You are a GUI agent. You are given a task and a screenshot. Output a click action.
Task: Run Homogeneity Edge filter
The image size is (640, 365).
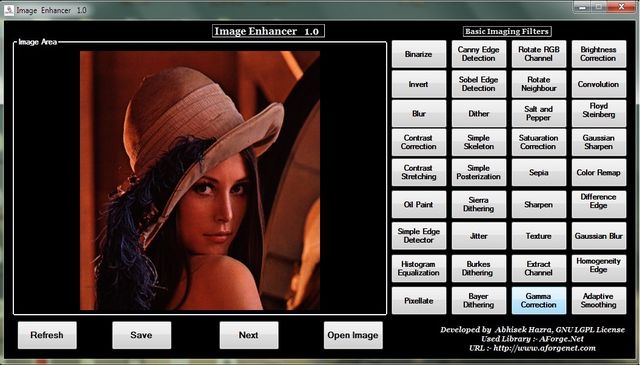pyautogui.click(x=599, y=268)
